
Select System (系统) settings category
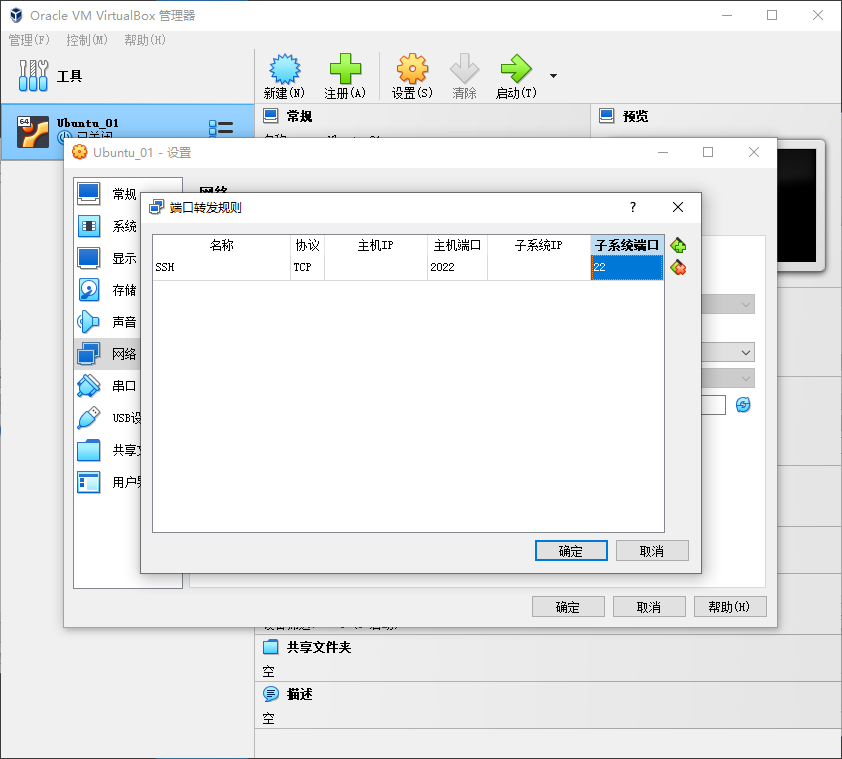107,226
